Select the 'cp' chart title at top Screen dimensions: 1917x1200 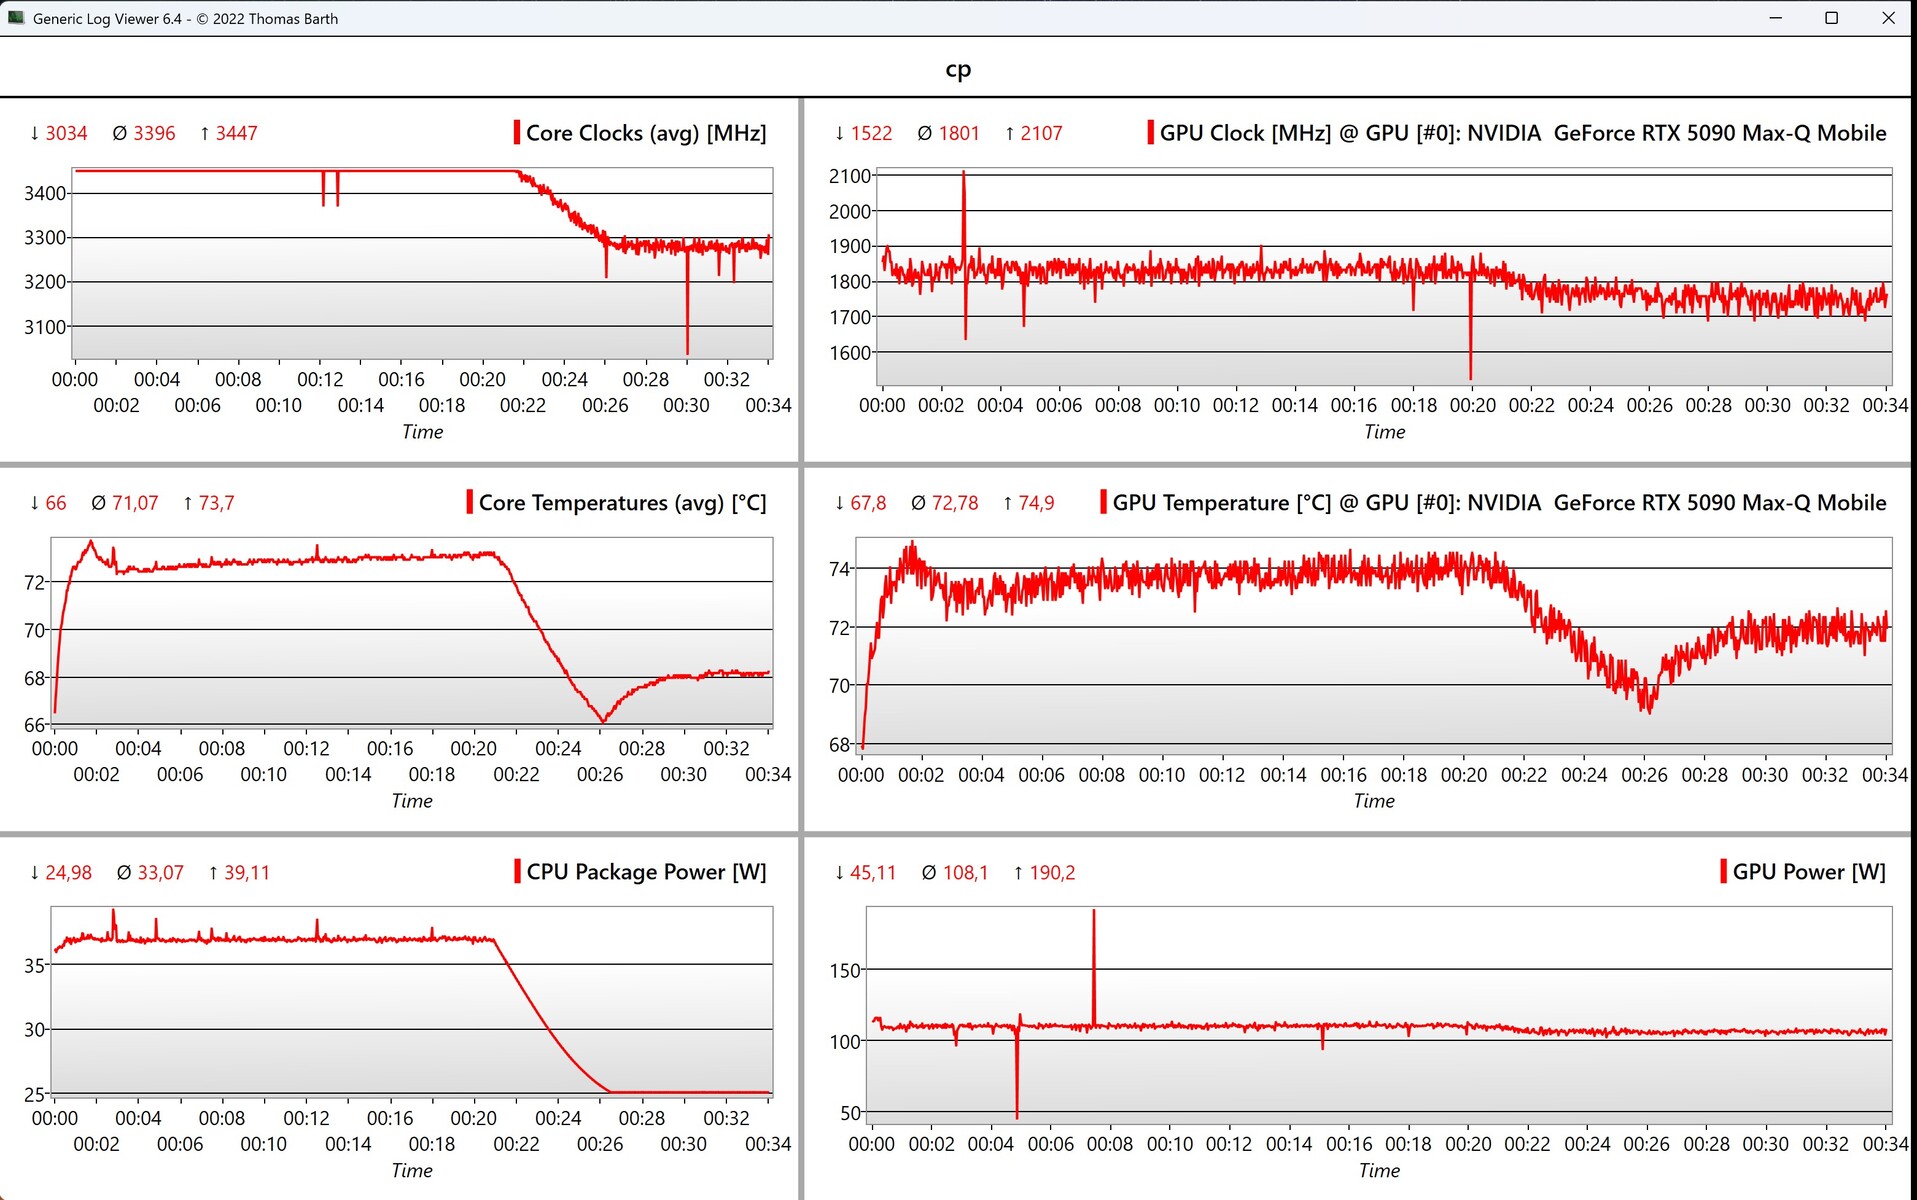(958, 69)
